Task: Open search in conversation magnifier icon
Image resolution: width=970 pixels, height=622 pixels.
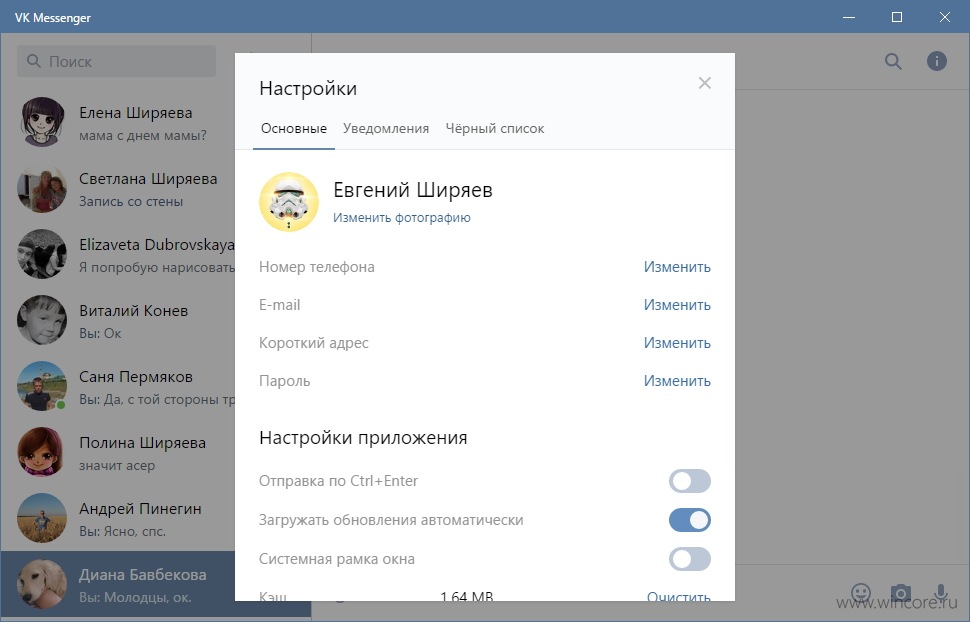Action: click(893, 61)
